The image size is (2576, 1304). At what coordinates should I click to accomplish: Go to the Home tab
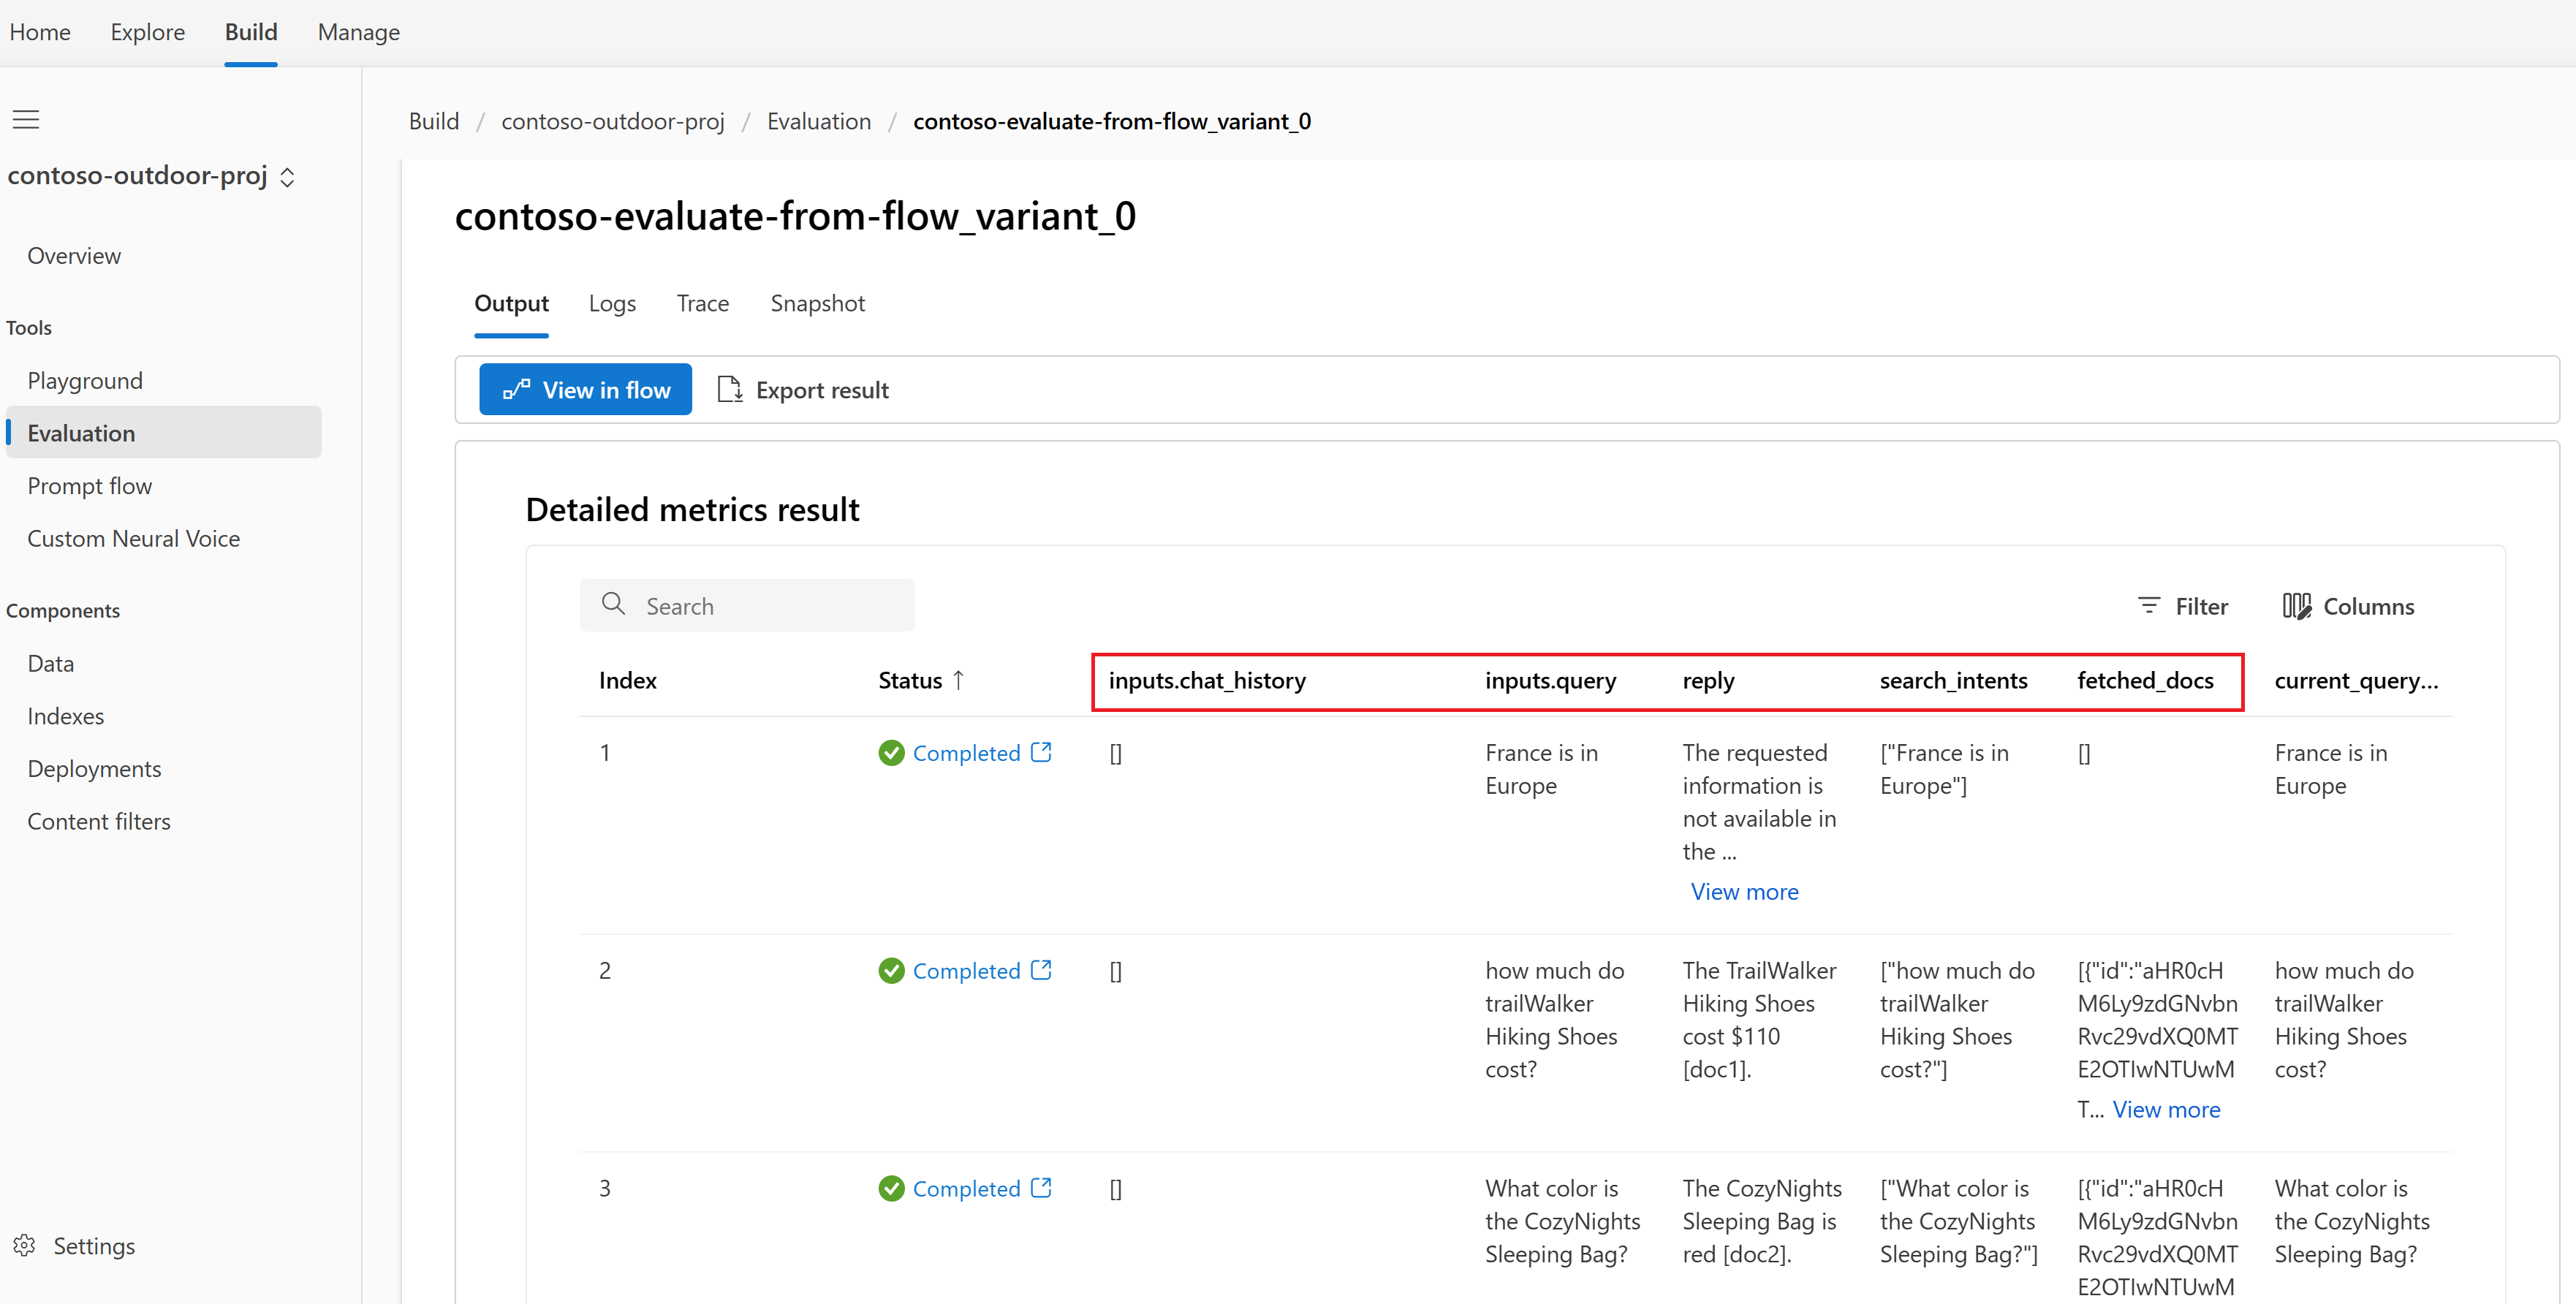pyautogui.click(x=40, y=32)
